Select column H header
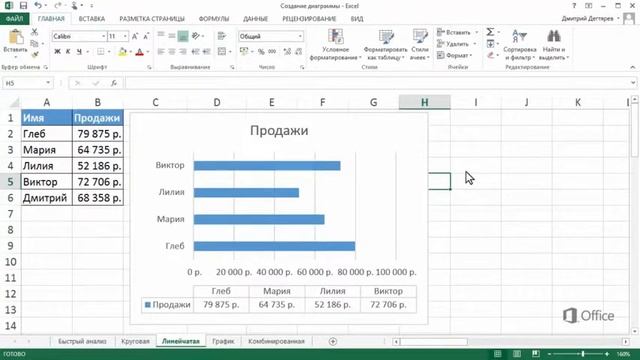This screenshot has height=360, width=640. click(424, 102)
